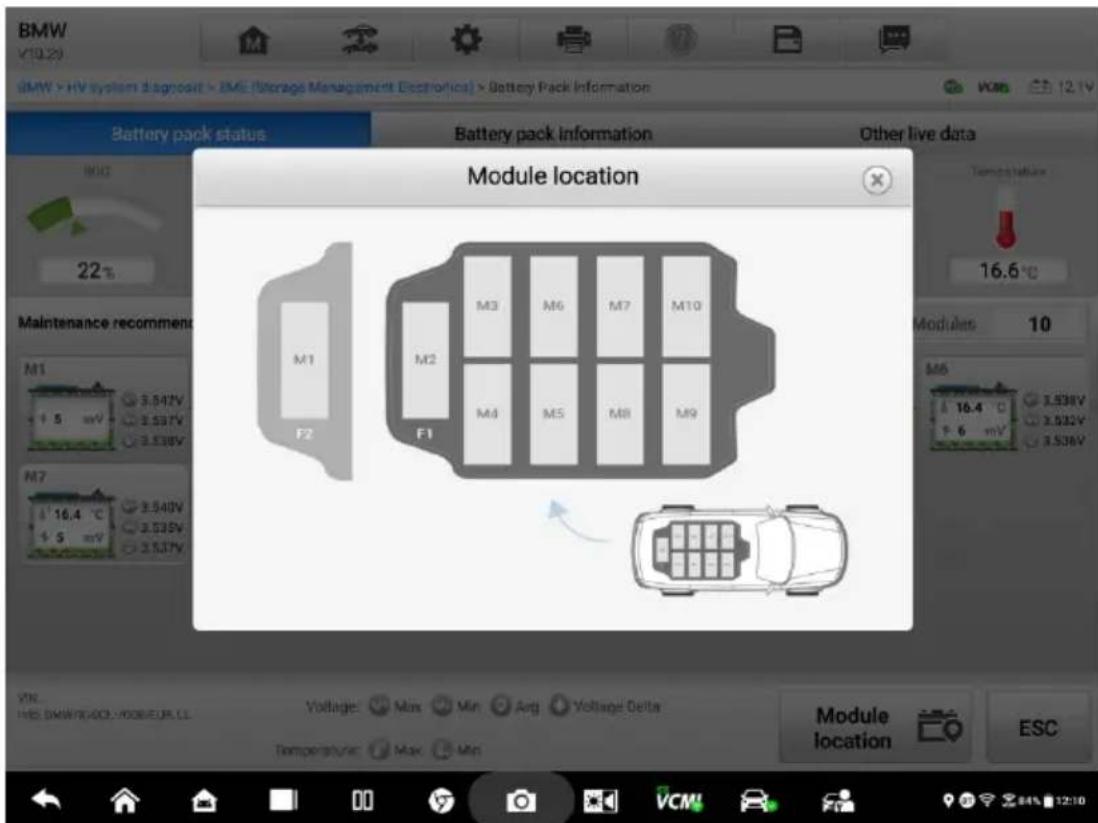Click the 22% state of charge value
Viewport: 1098px width, 823px height.
click(x=95, y=270)
